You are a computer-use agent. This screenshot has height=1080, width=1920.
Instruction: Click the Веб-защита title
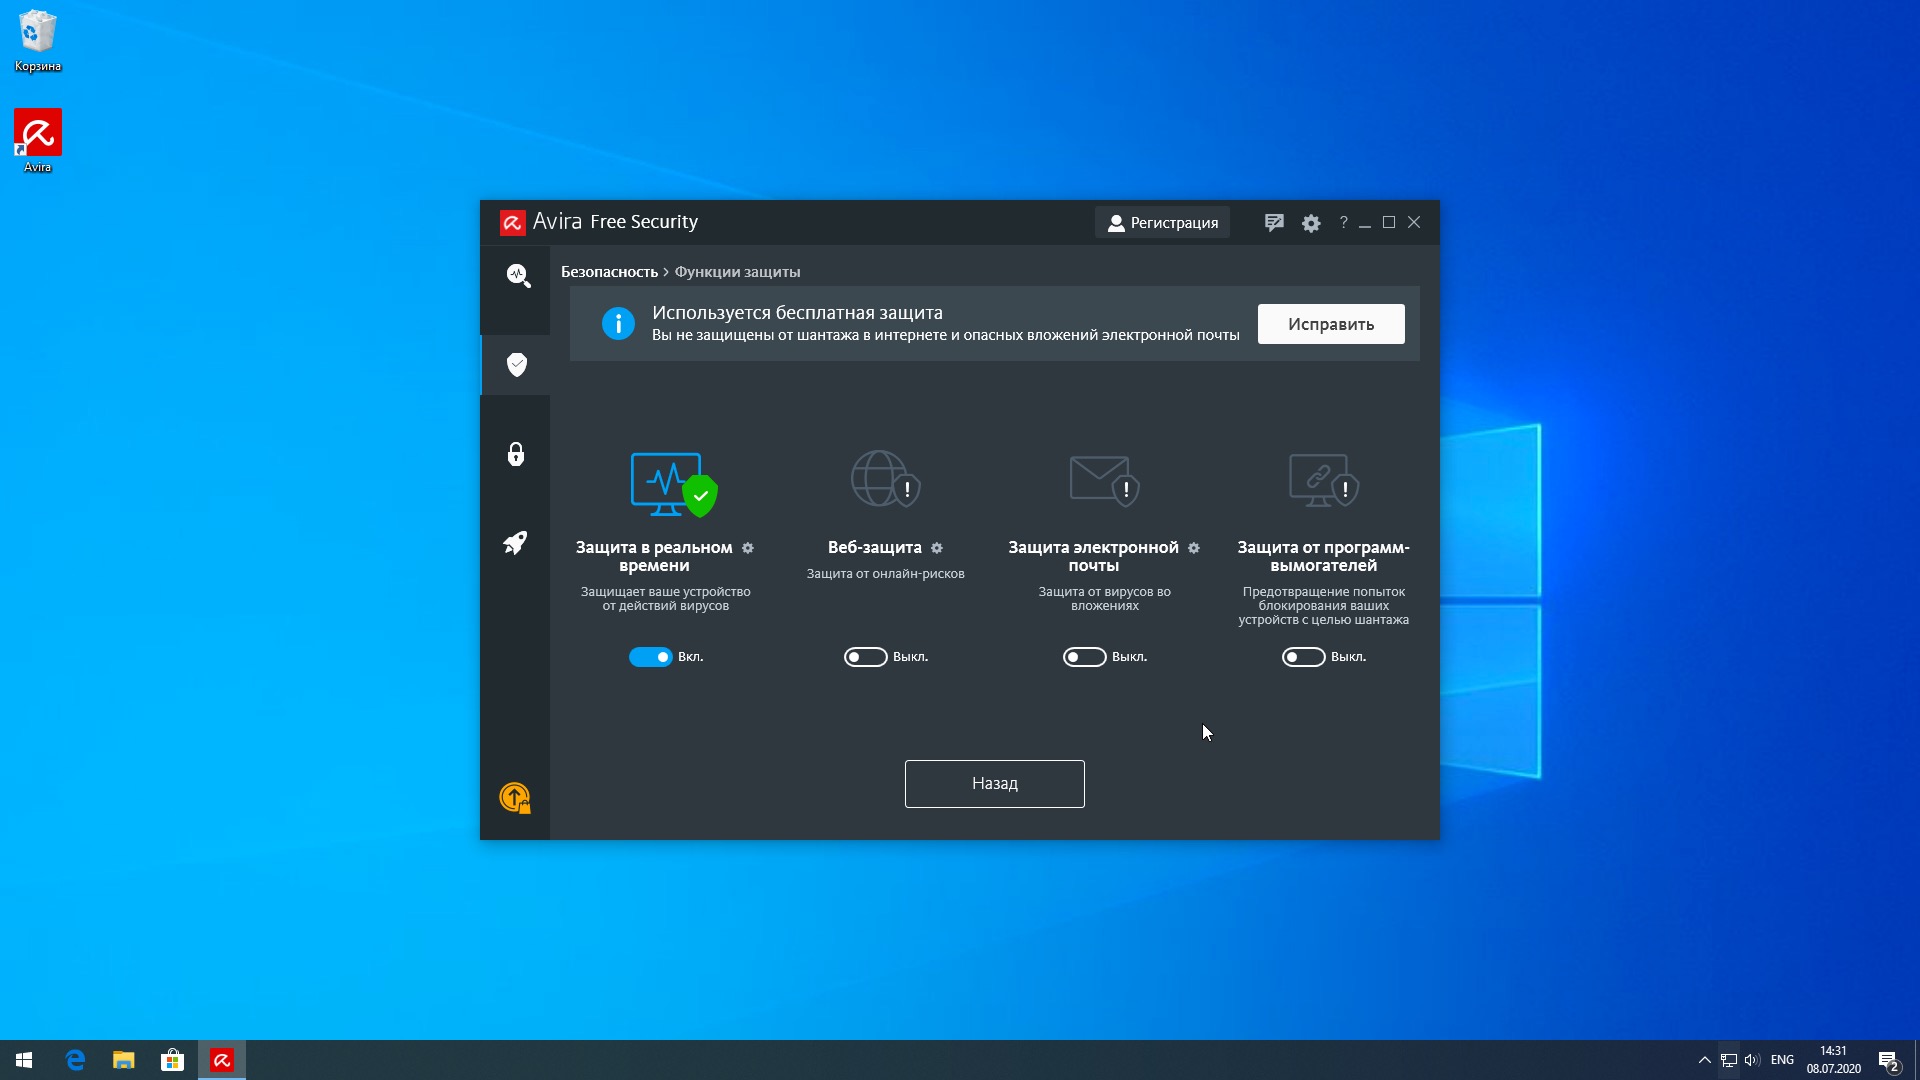(x=875, y=548)
